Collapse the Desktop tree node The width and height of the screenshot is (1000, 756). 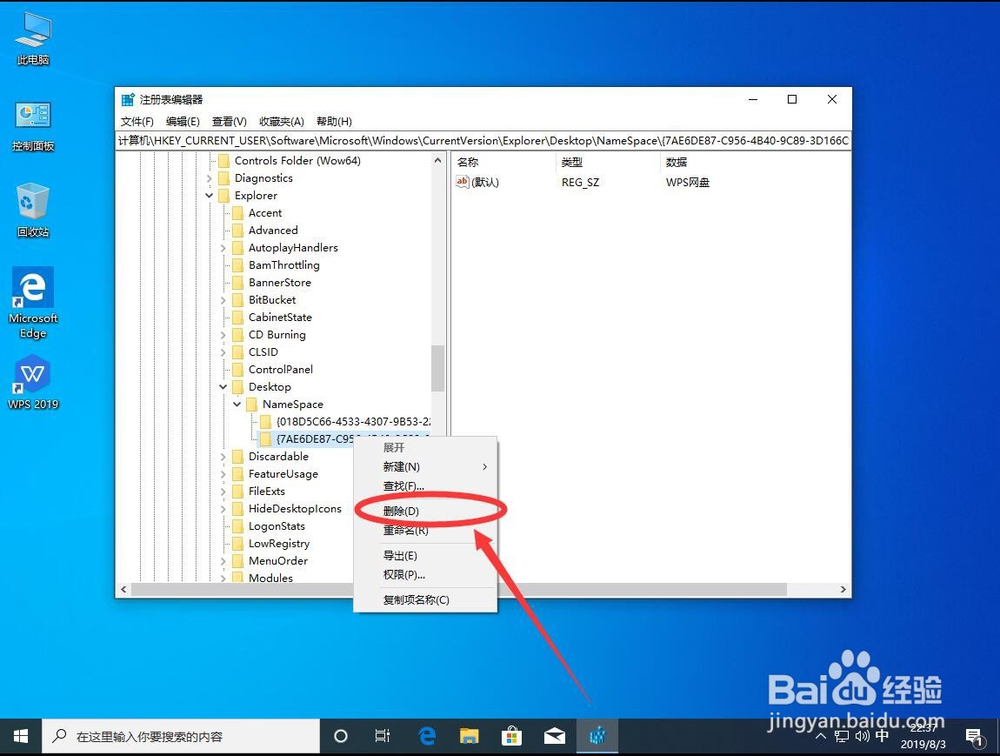pyautogui.click(x=223, y=387)
